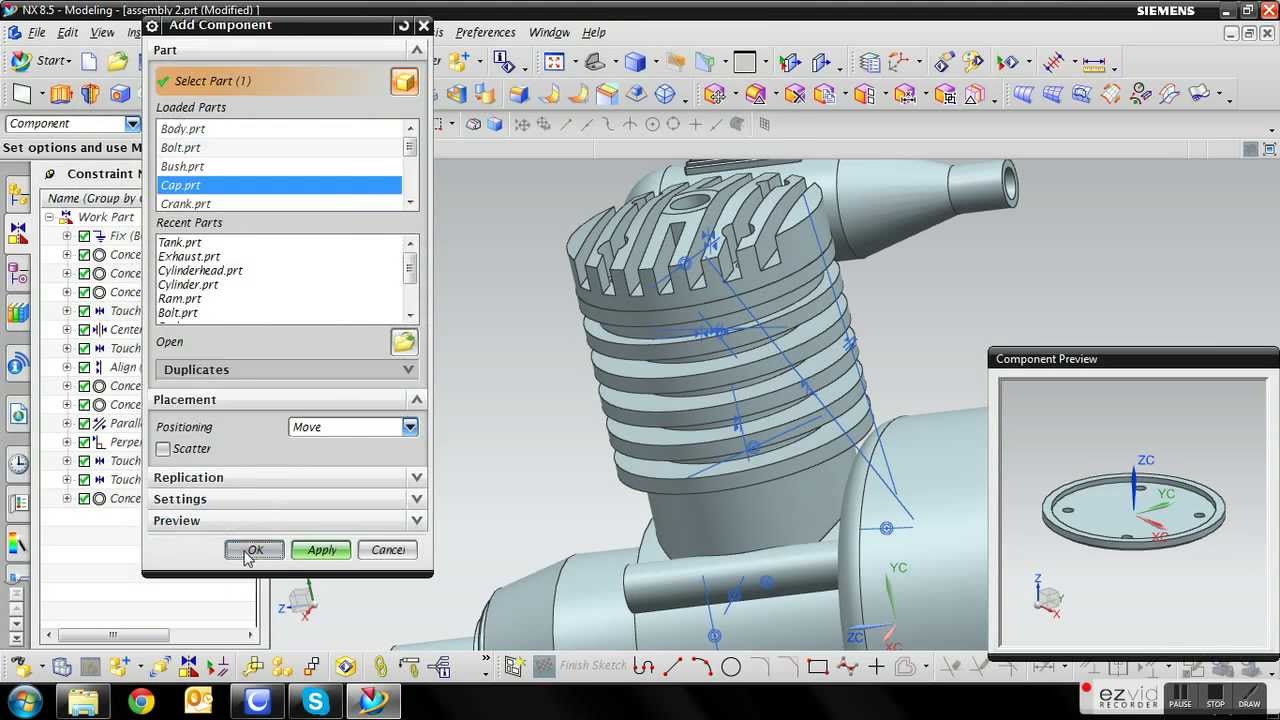Select the Line sketch tool
Viewport: 1280px width, 720px height.
coord(672,667)
